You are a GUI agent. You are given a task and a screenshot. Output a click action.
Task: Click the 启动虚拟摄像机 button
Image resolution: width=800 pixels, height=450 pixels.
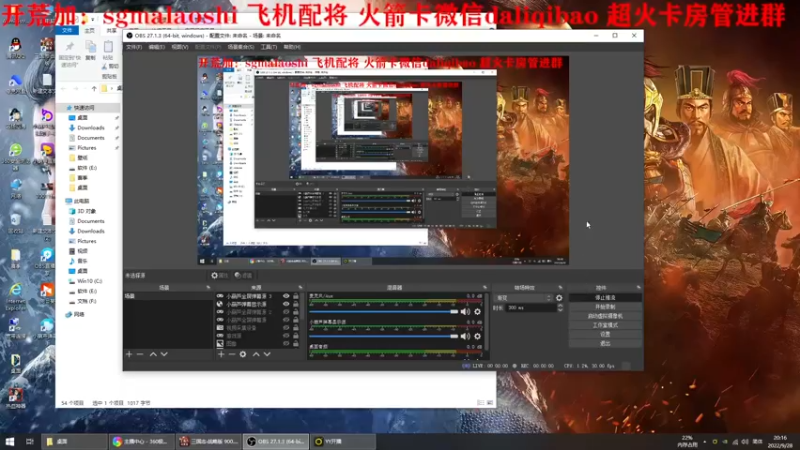coord(605,316)
